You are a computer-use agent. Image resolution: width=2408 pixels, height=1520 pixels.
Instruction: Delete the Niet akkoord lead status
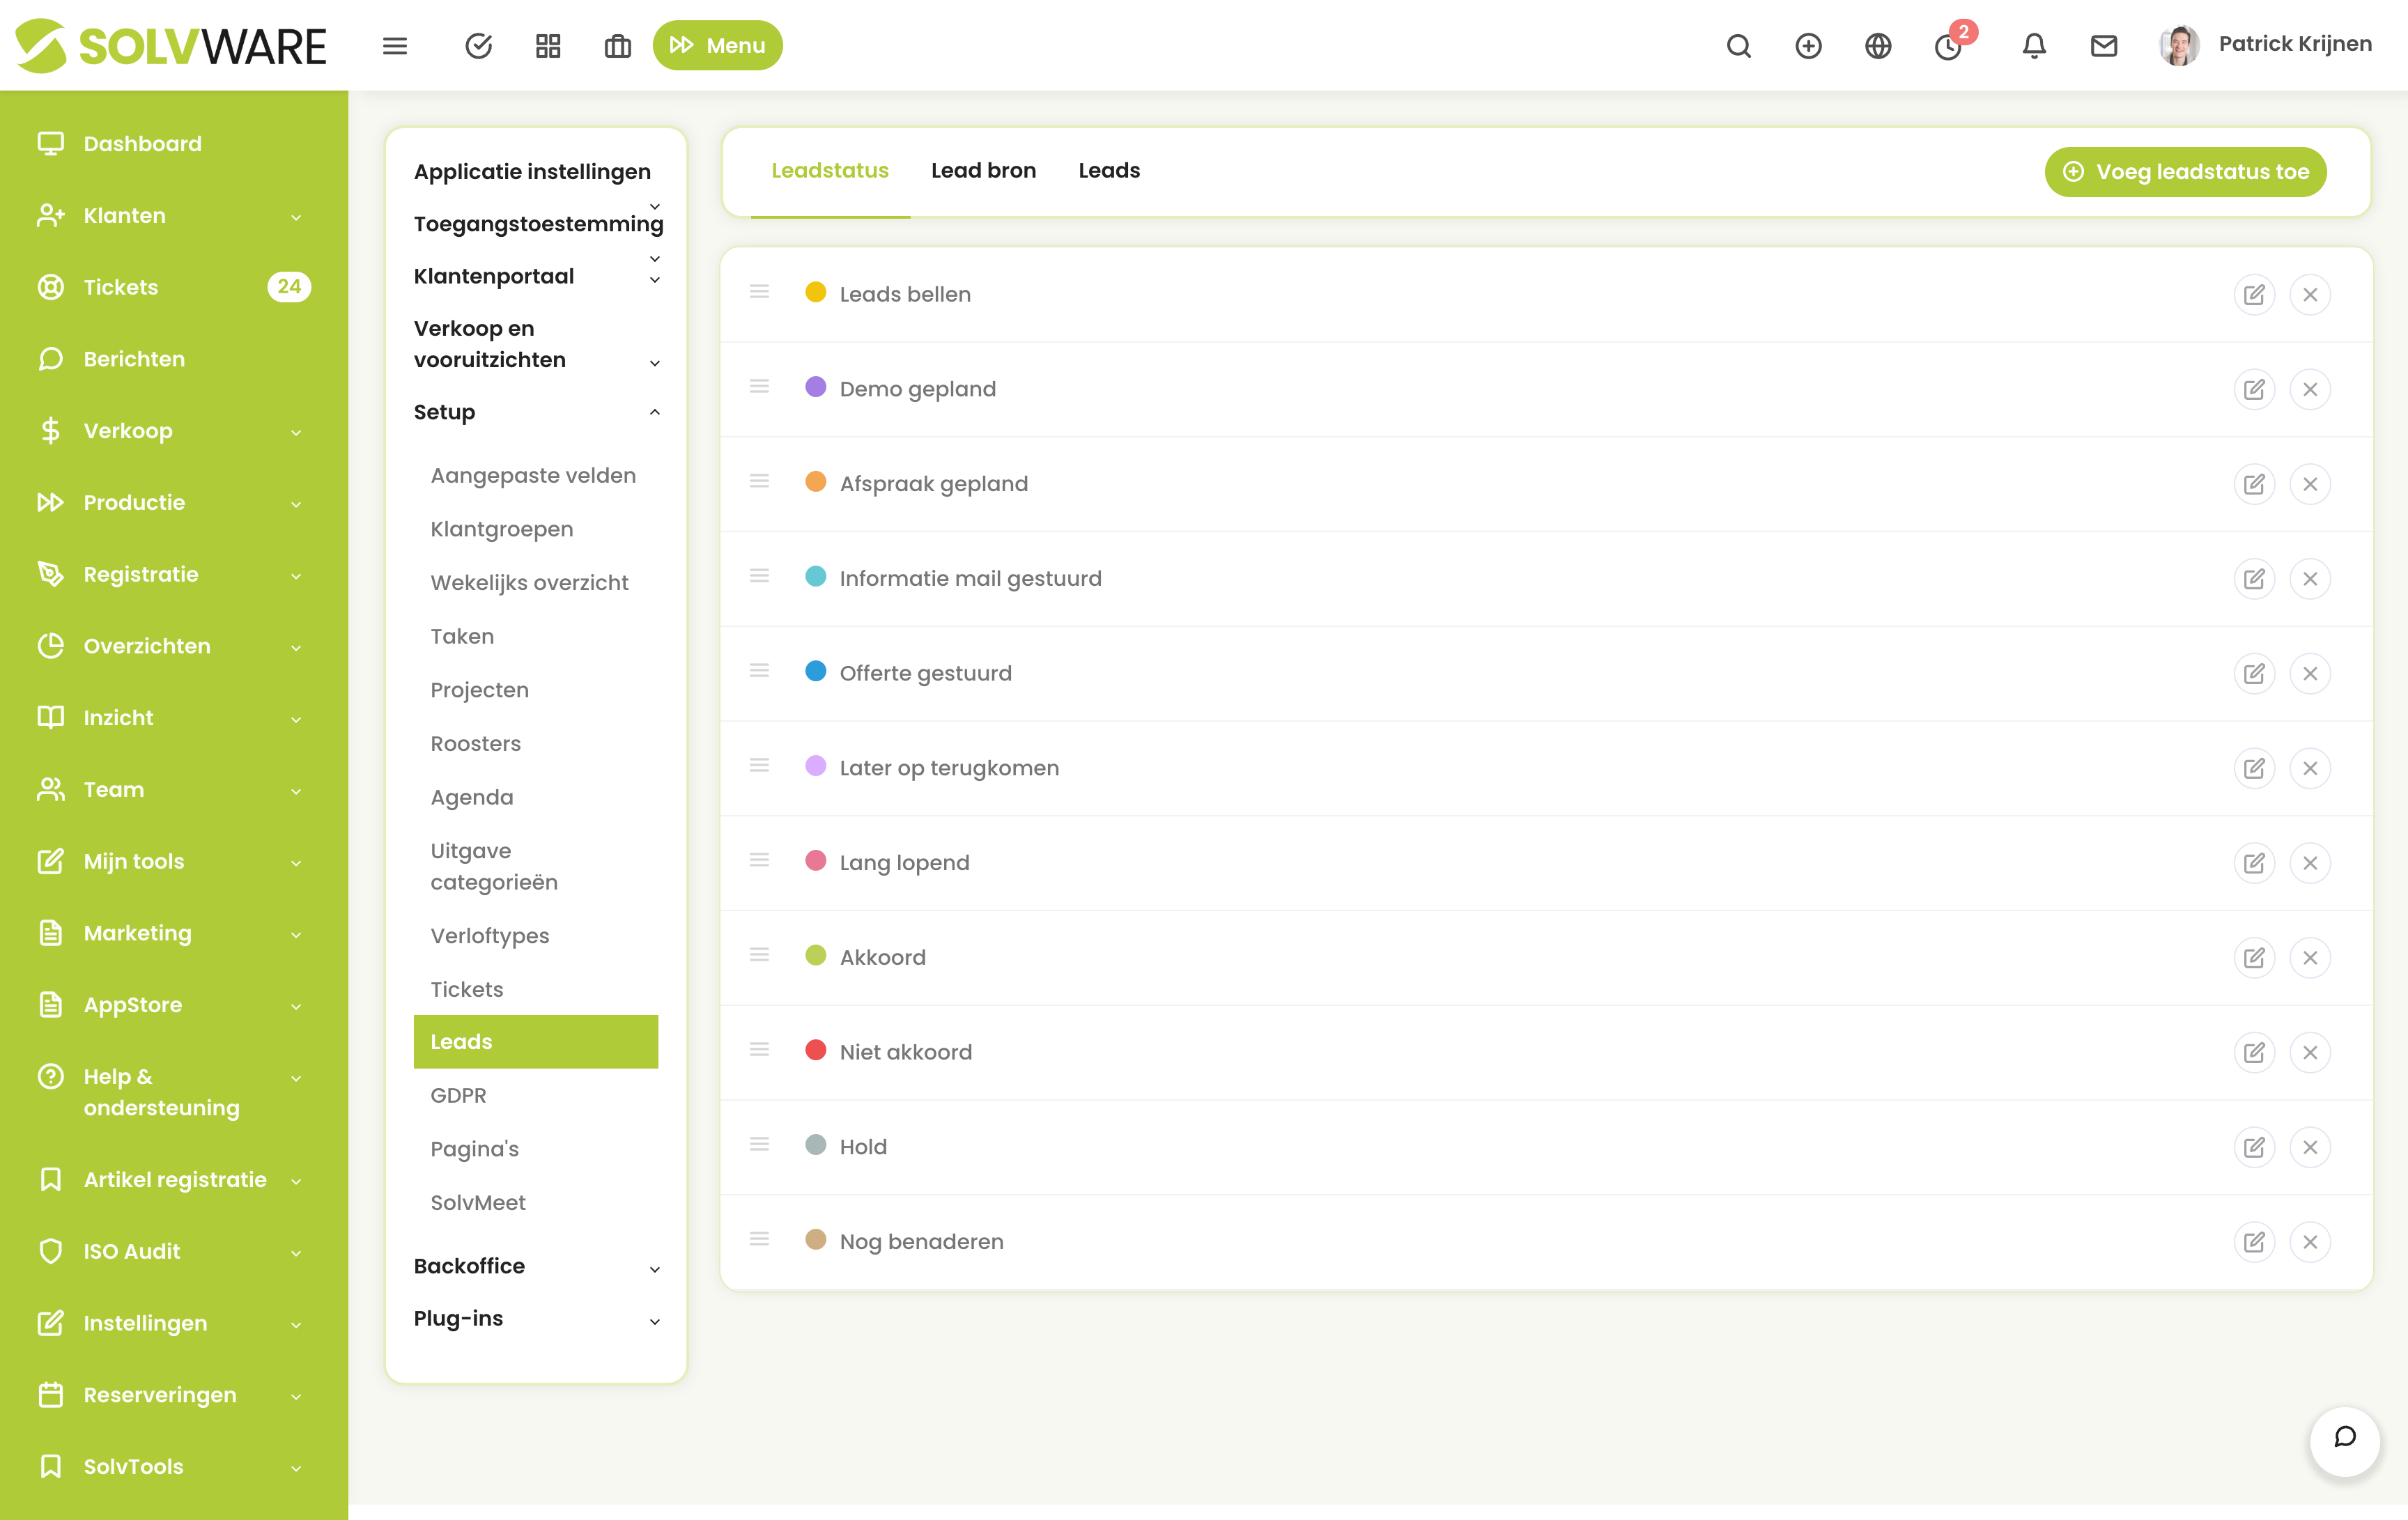click(2310, 1052)
